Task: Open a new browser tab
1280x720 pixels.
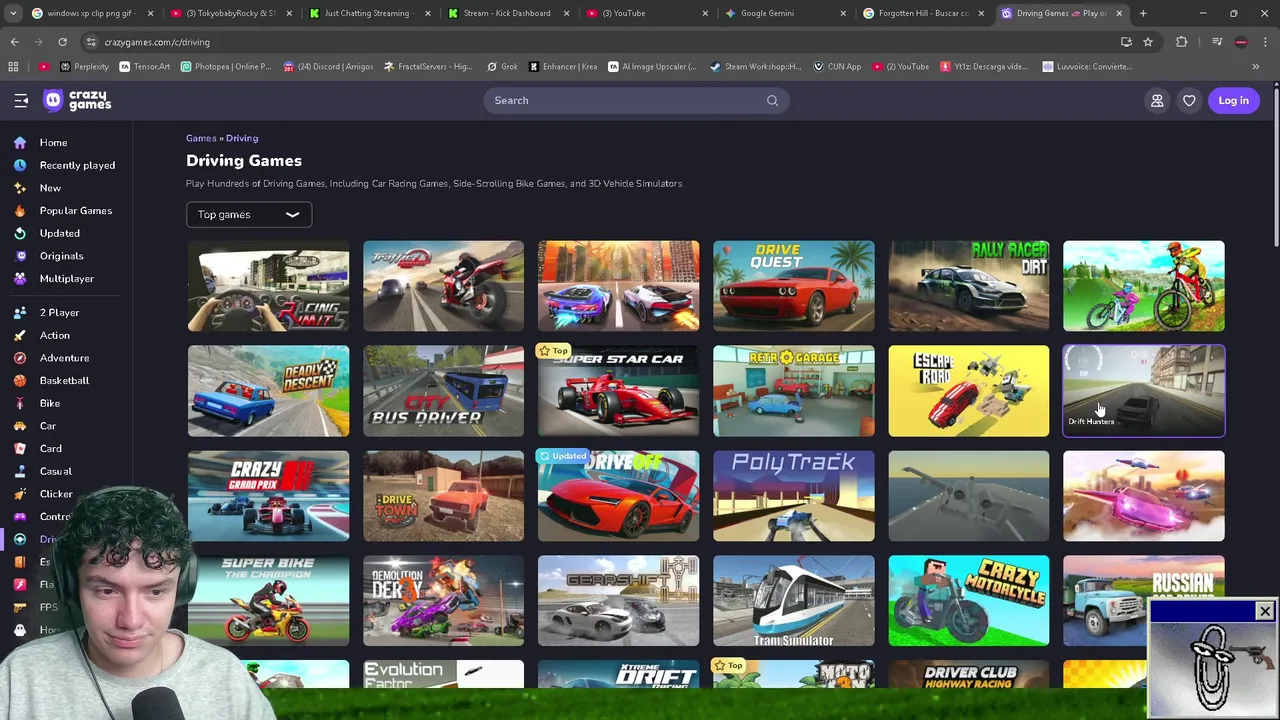Action: tap(1143, 13)
